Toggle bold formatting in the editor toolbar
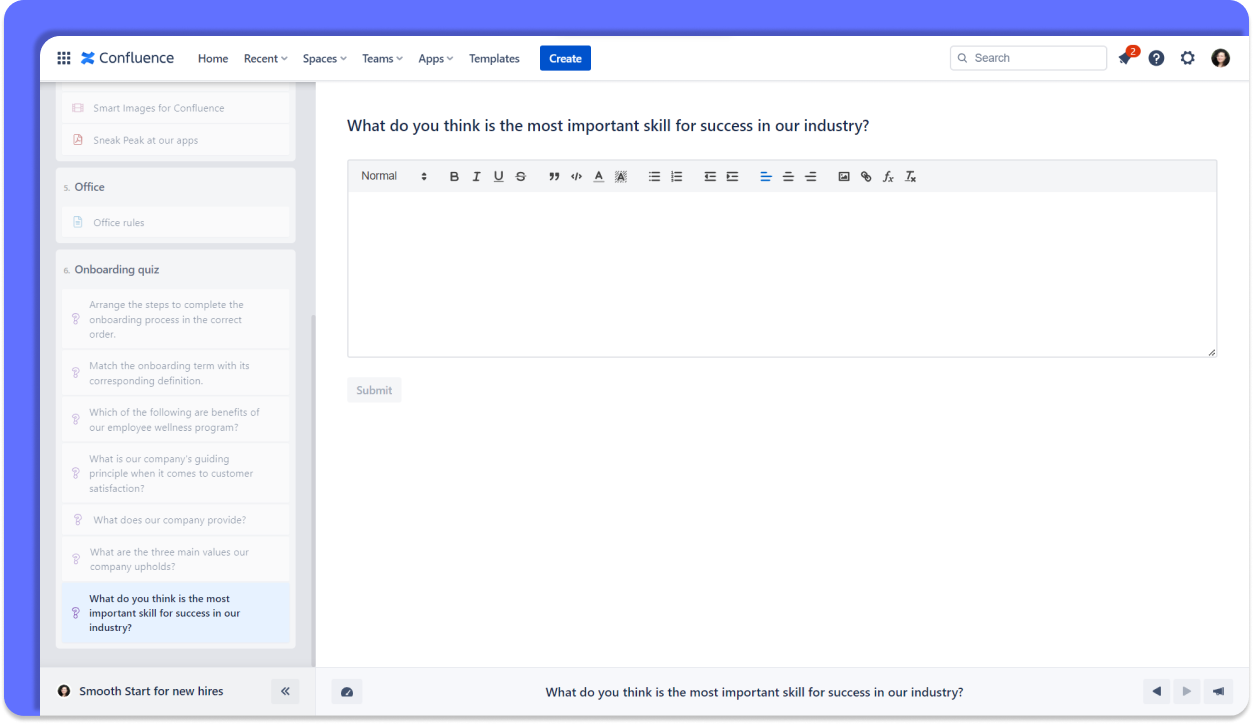1253x724 pixels. [454, 177]
